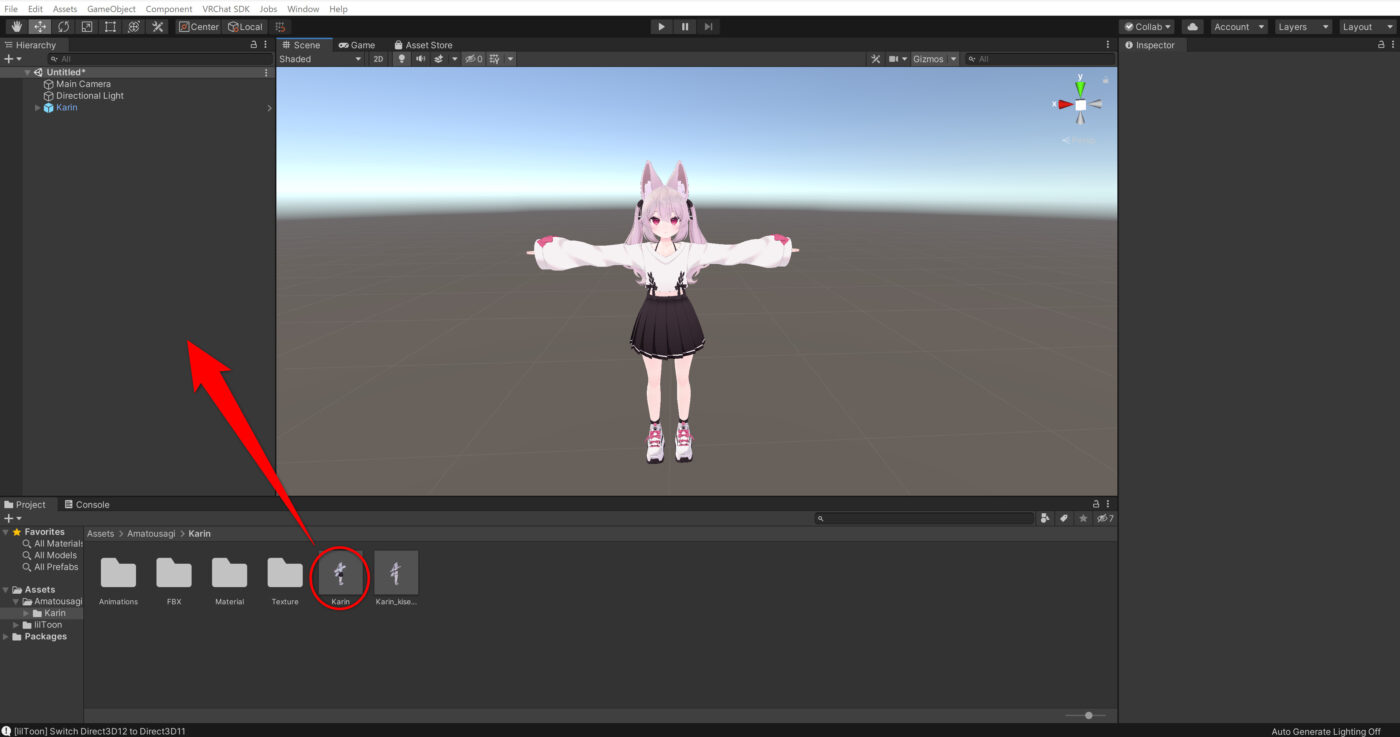Select the Rect tool
The height and width of the screenshot is (737, 1400).
[x=110, y=27]
